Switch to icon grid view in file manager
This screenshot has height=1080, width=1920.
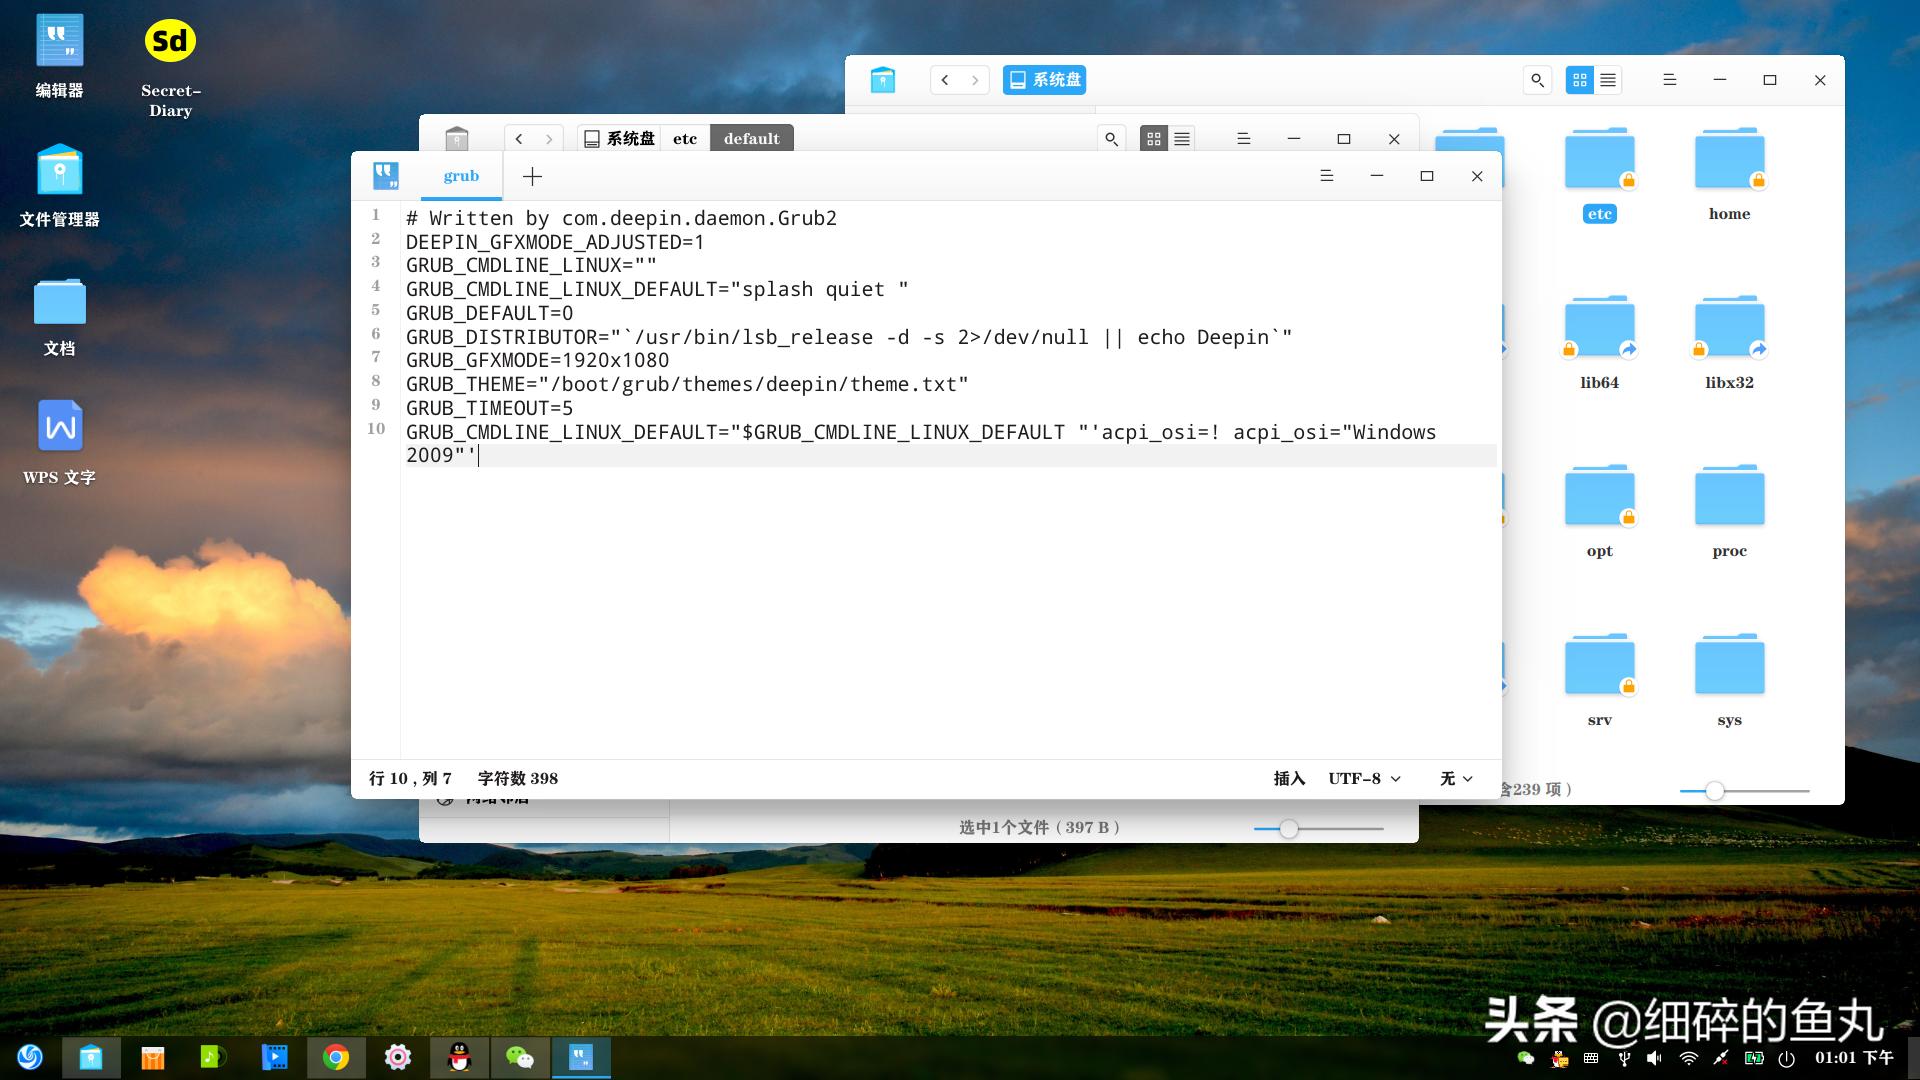1579,80
